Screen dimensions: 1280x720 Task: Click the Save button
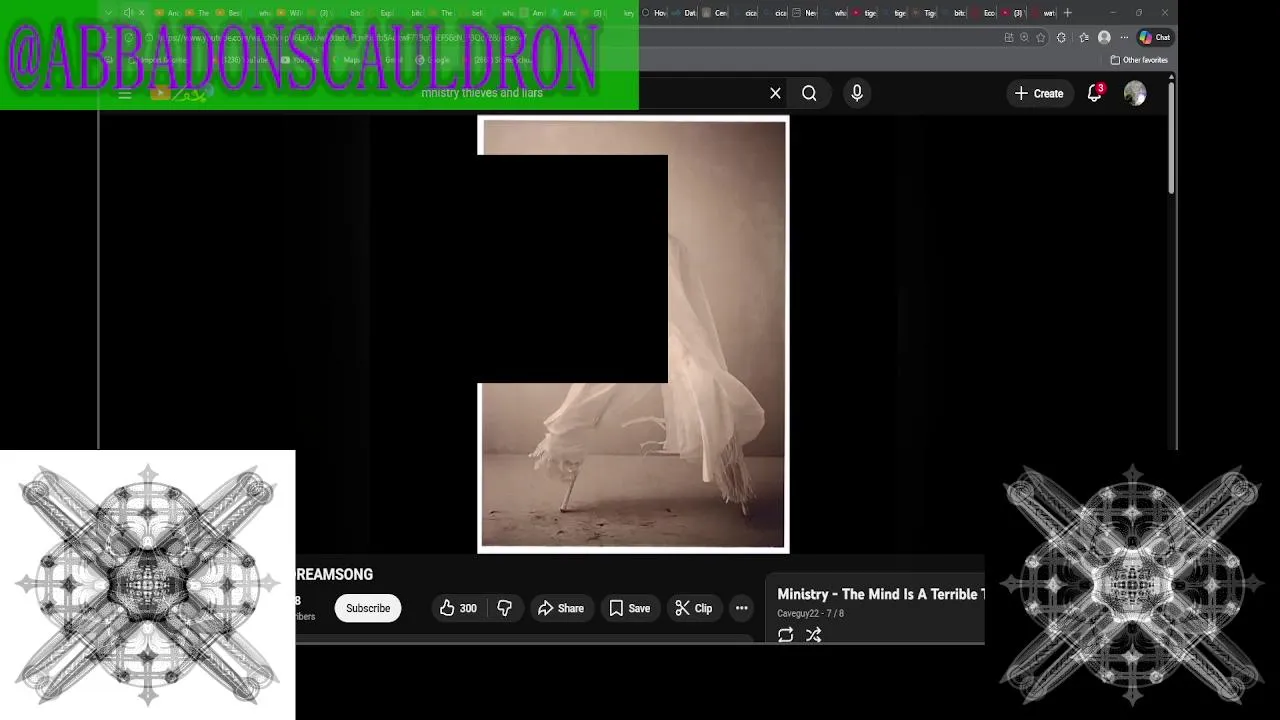[630, 608]
